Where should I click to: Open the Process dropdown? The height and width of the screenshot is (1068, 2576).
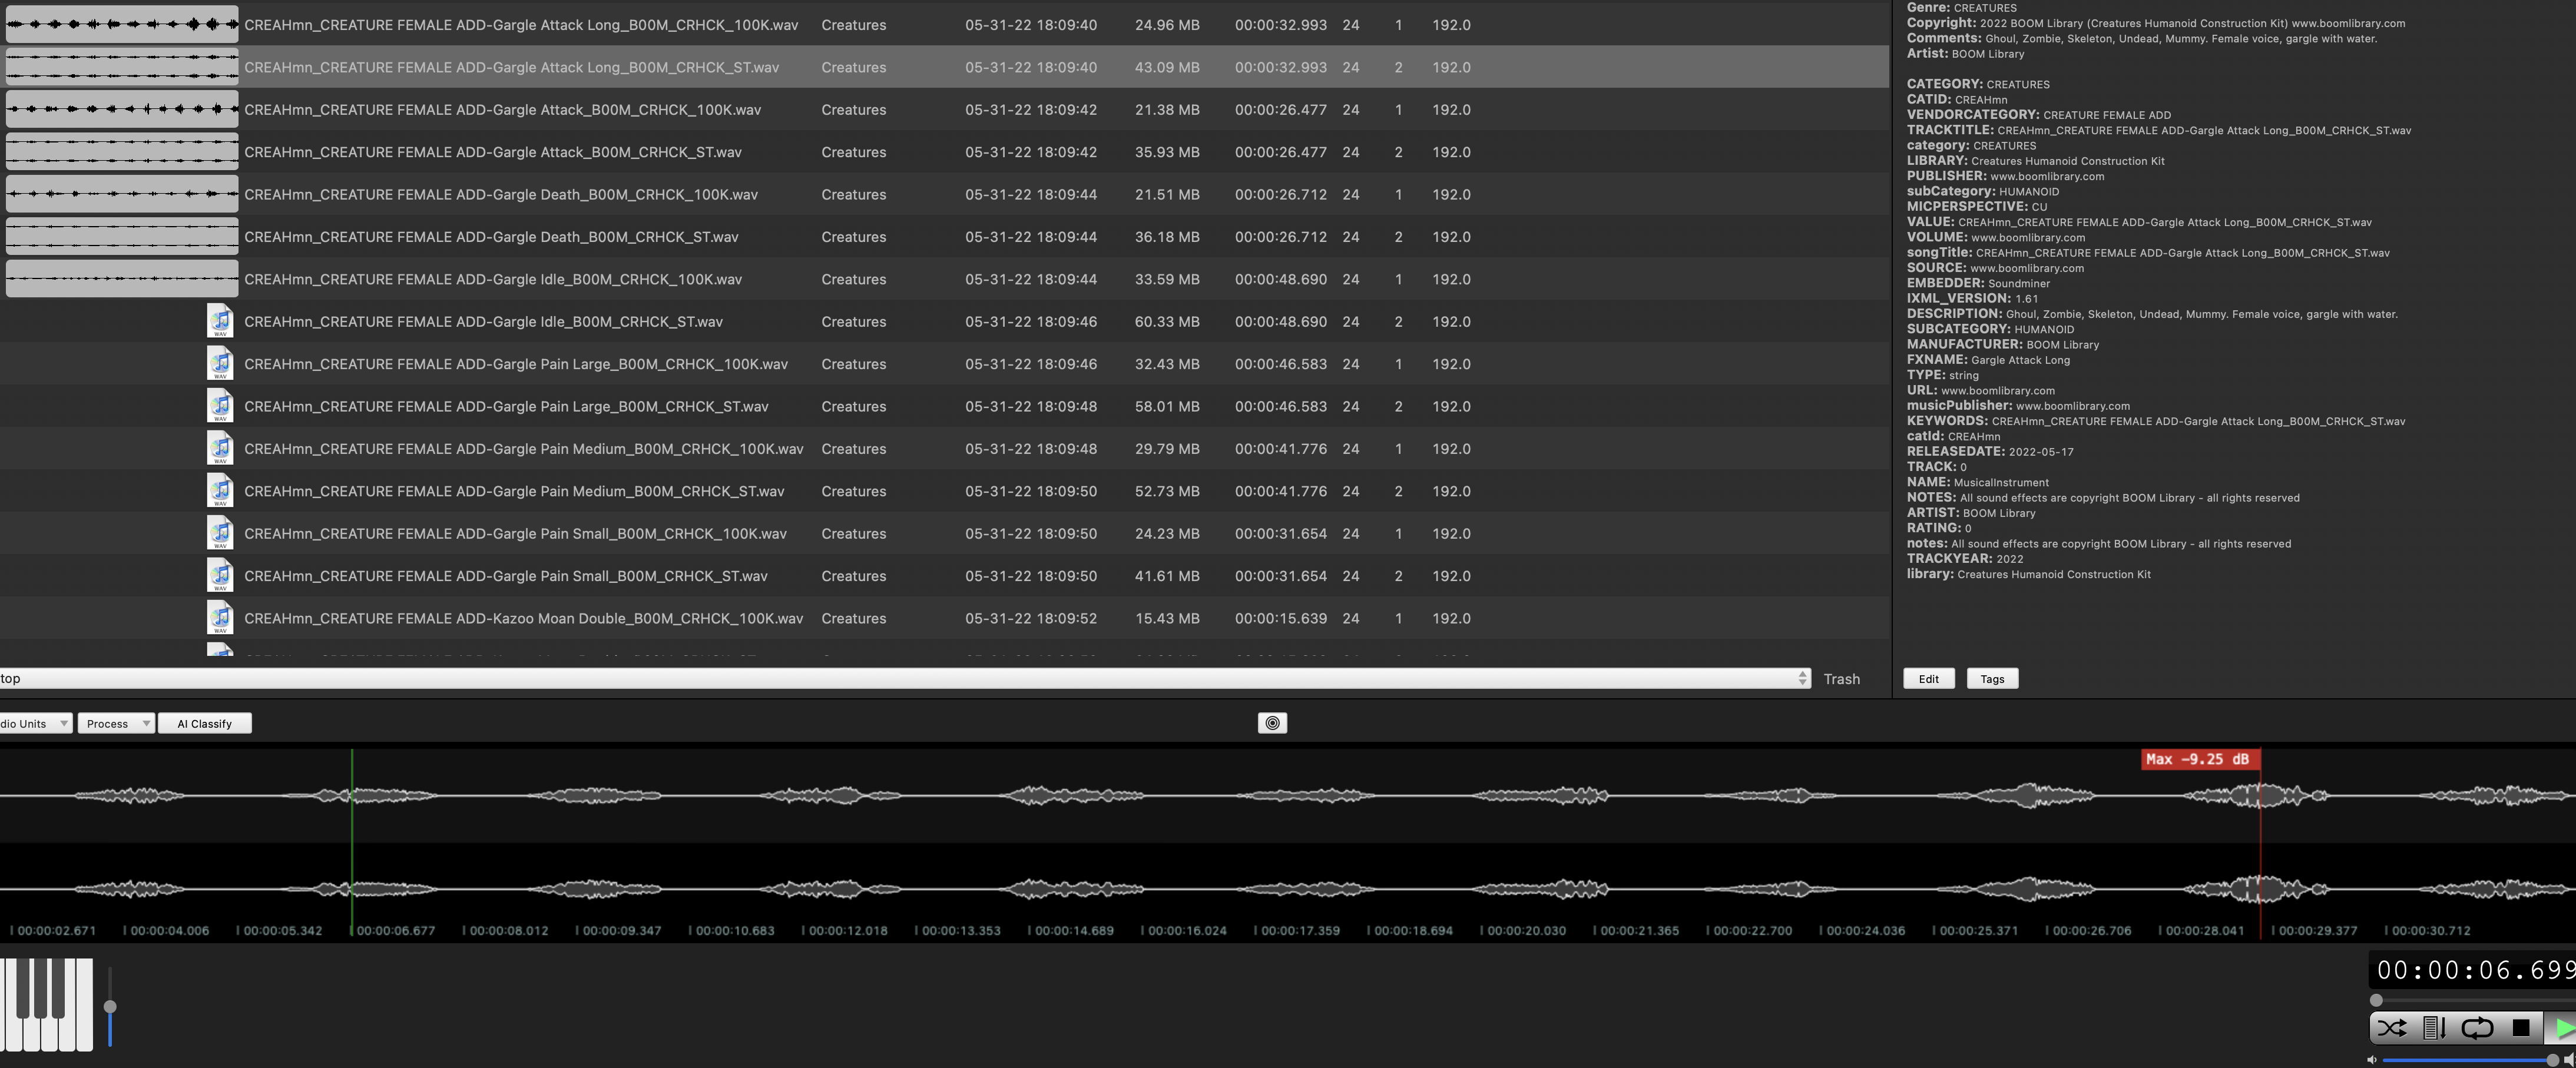117,724
